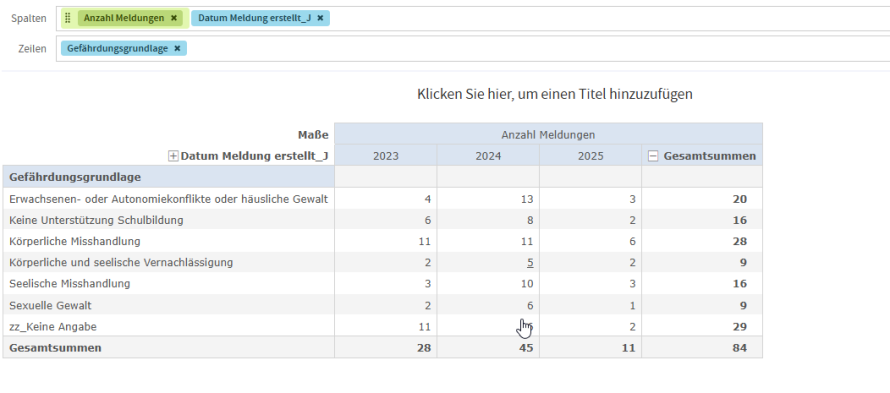Click the Maße header label
Viewport: 890px width, 393px height.
pyautogui.click(x=313, y=135)
